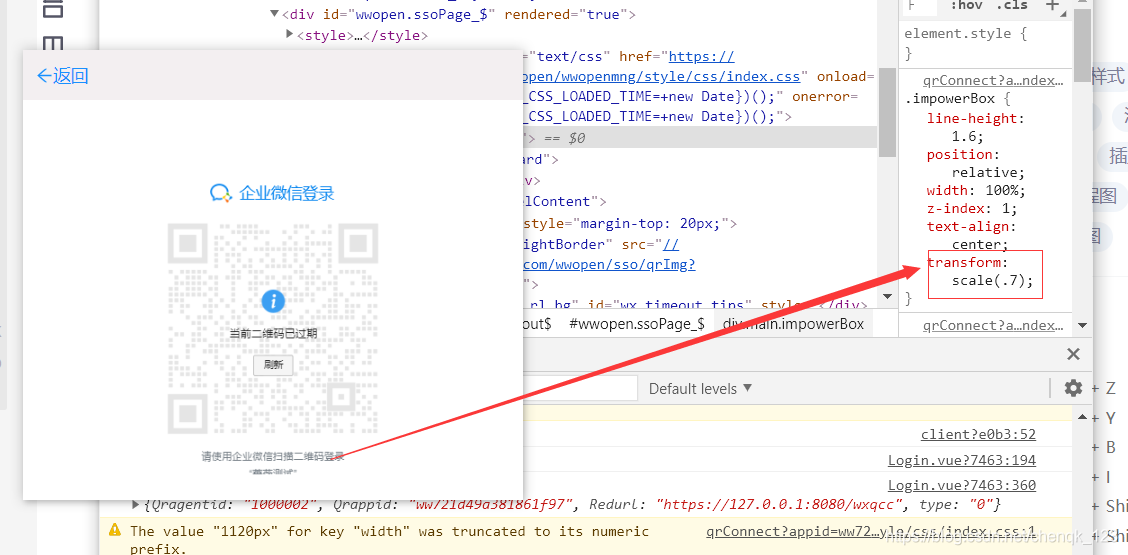Click the z-index: 1 declaration

click(972, 209)
